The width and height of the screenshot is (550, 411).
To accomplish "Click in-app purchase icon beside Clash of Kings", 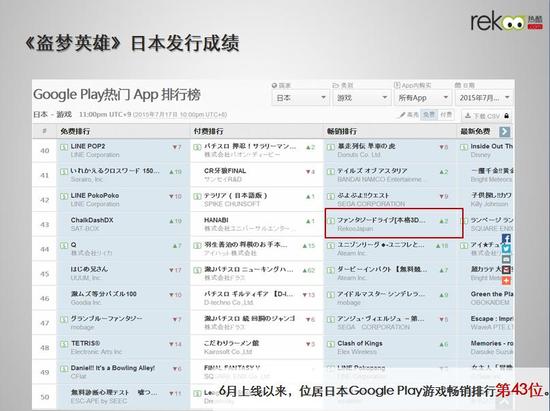I will point(330,344).
